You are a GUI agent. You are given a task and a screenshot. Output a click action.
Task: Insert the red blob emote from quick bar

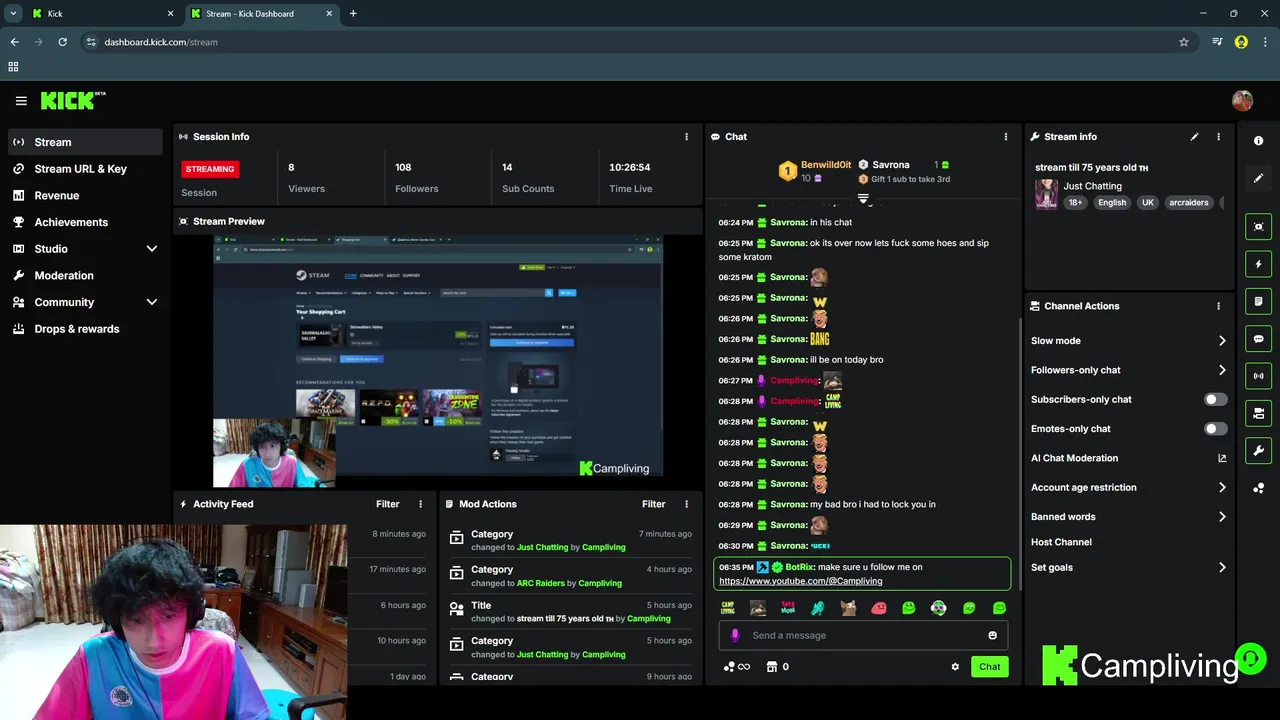pos(878,608)
